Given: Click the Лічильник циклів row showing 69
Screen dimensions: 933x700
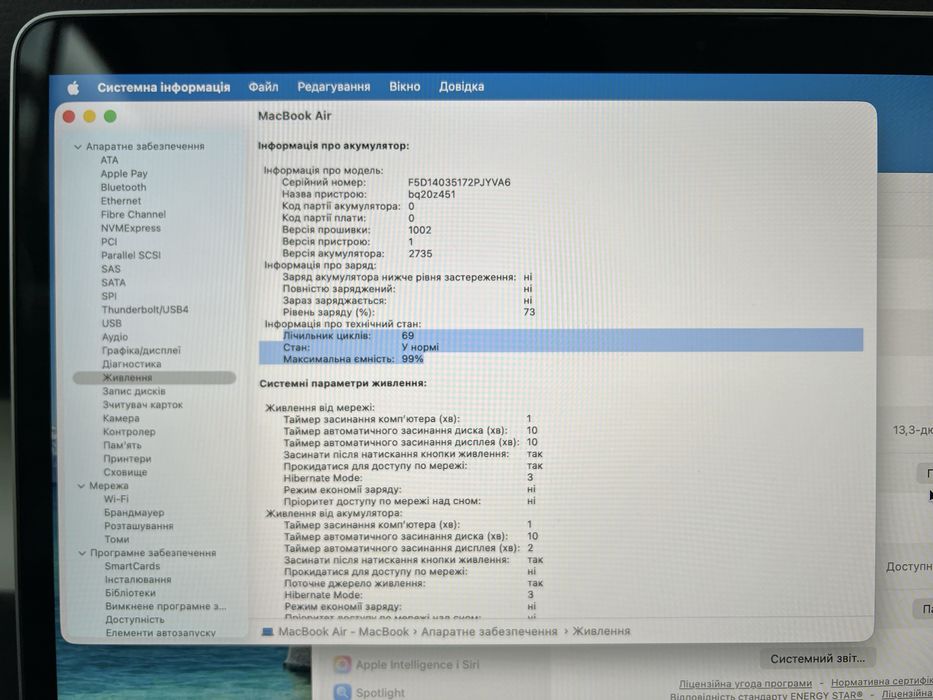Looking at the screenshot, I should pos(561,335).
